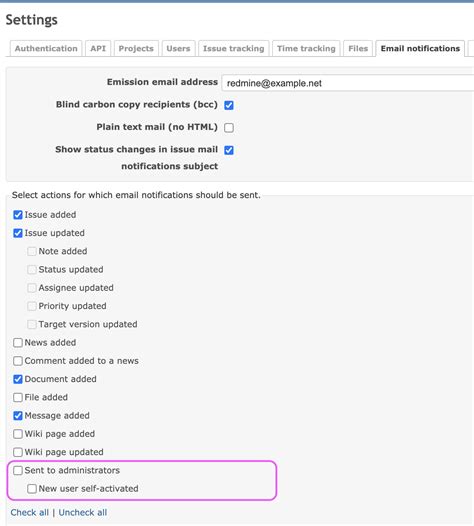Open the Authentication settings tab
The image size is (474, 526).
46,49
